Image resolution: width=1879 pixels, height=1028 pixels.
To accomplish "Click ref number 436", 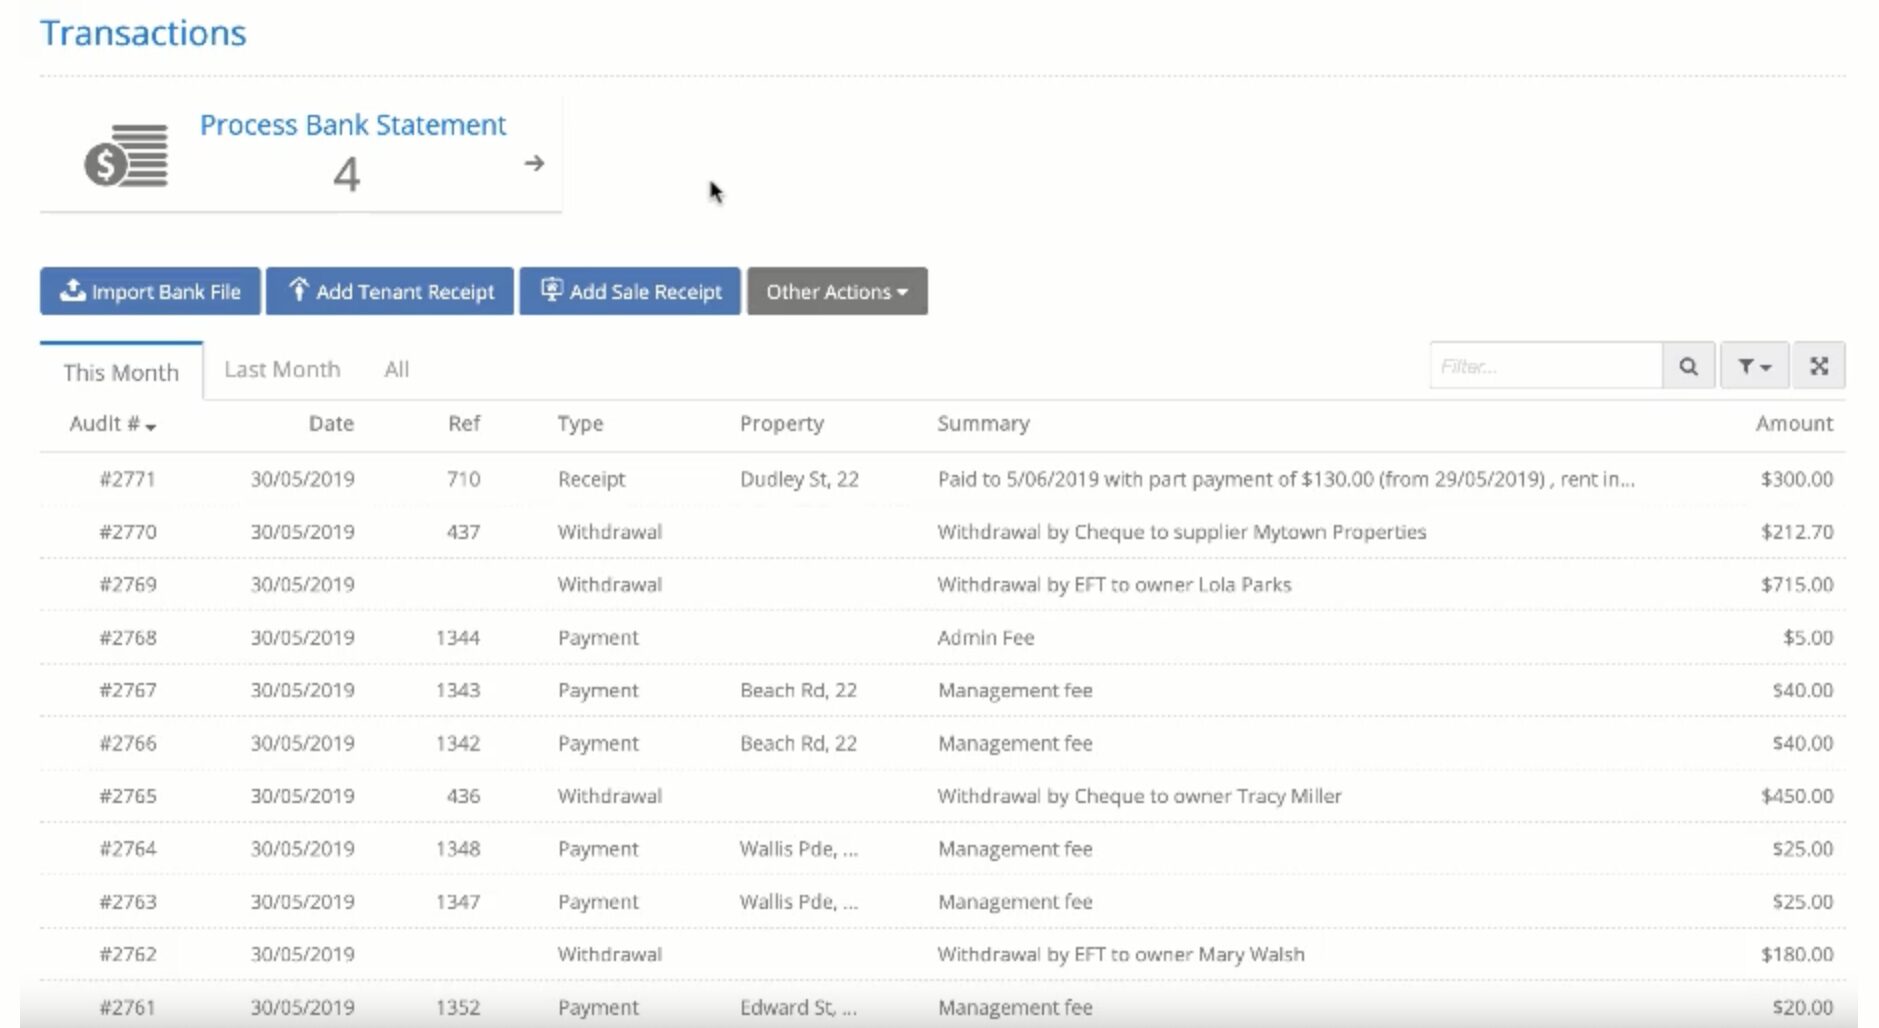I will point(464,796).
